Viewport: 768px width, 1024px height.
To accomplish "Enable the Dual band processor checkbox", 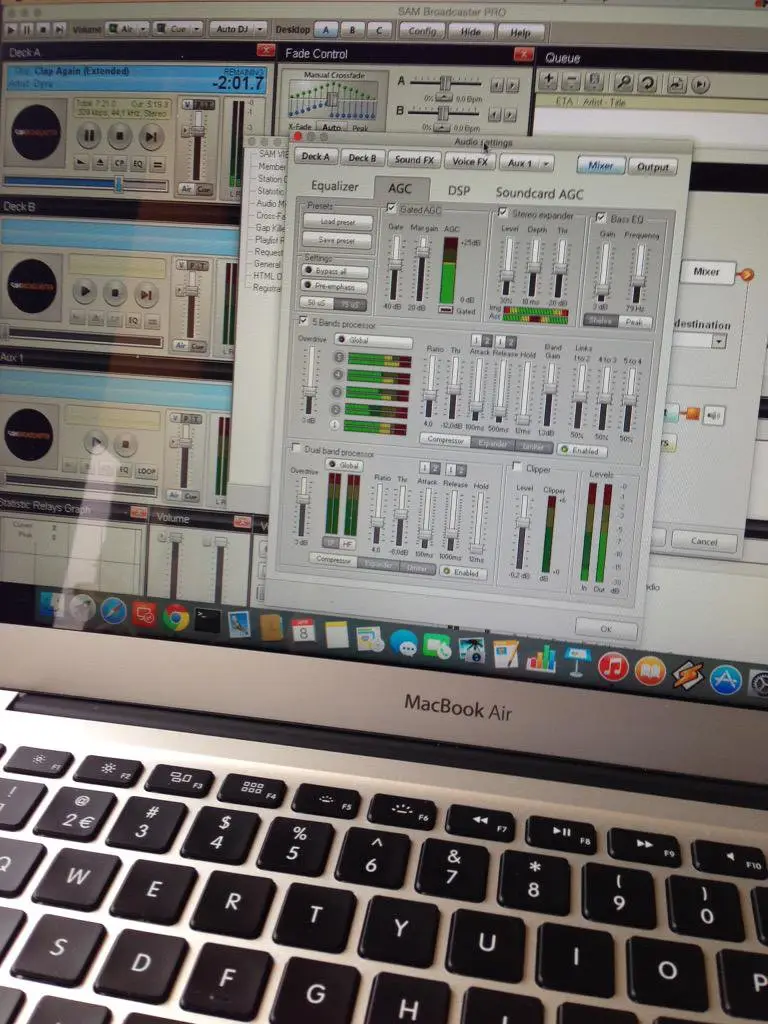I will click(x=295, y=447).
